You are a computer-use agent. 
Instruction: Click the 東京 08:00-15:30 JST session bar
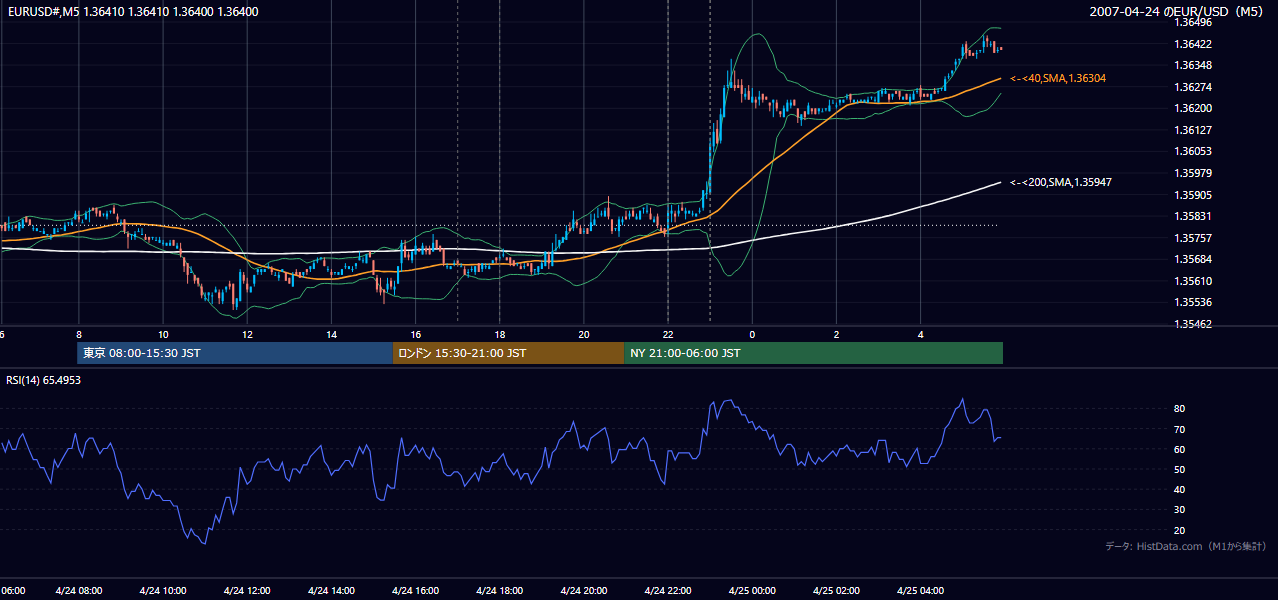pos(235,353)
